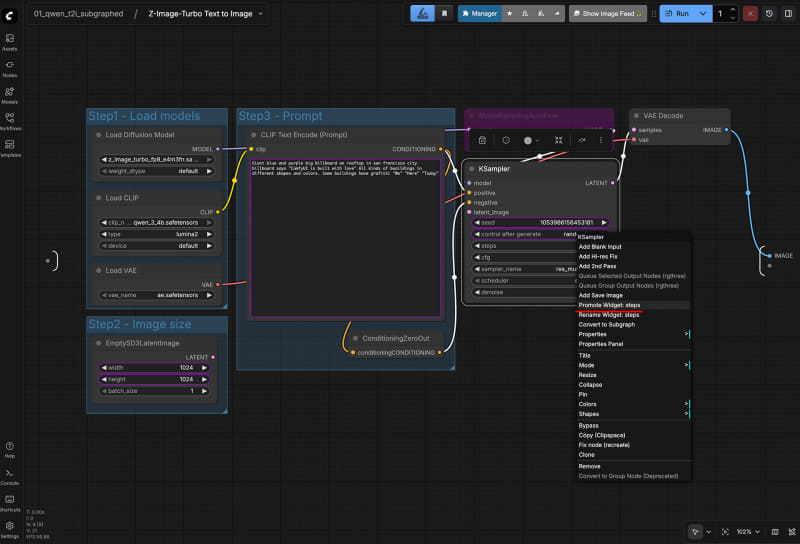Click the Manager button
This screenshot has height=544, width=800.
(480, 14)
